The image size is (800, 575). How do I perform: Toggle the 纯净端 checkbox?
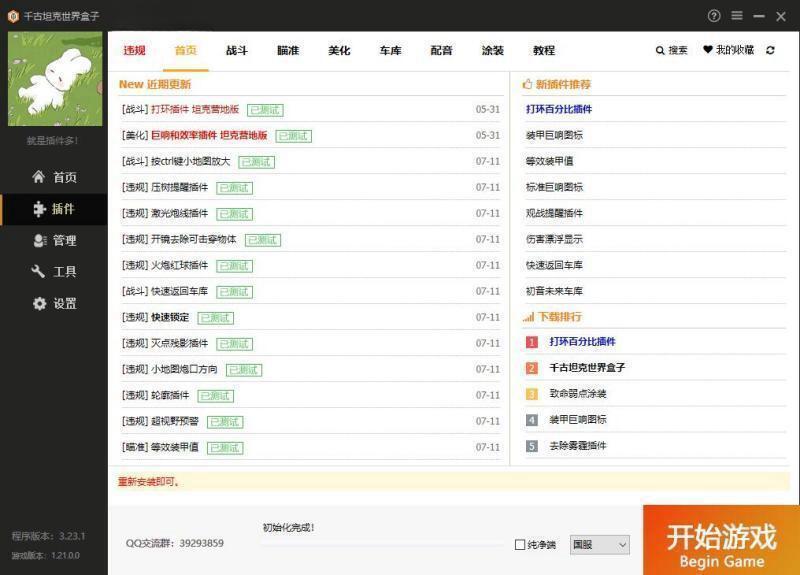pos(520,545)
